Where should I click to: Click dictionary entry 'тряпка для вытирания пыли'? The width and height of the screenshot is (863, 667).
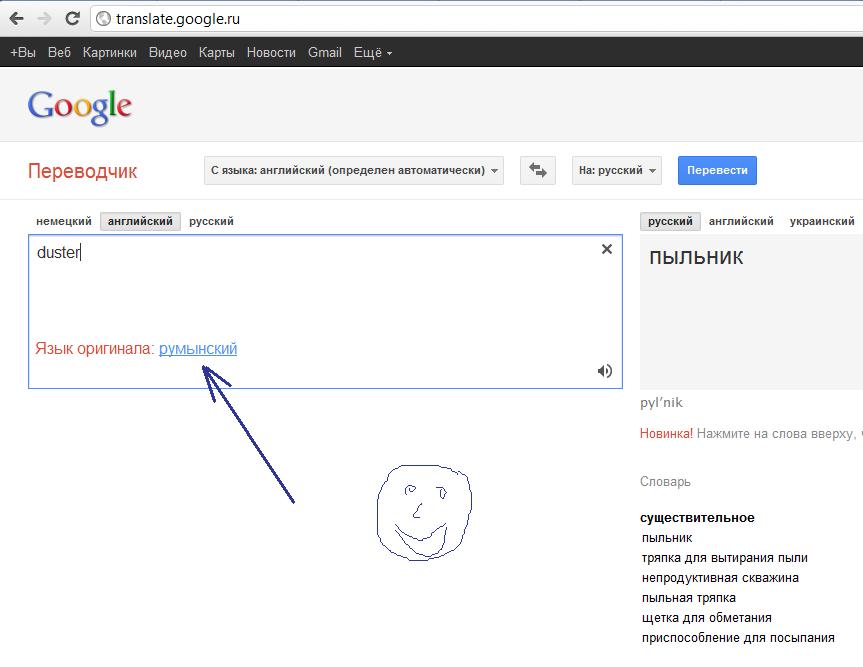coord(725,557)
